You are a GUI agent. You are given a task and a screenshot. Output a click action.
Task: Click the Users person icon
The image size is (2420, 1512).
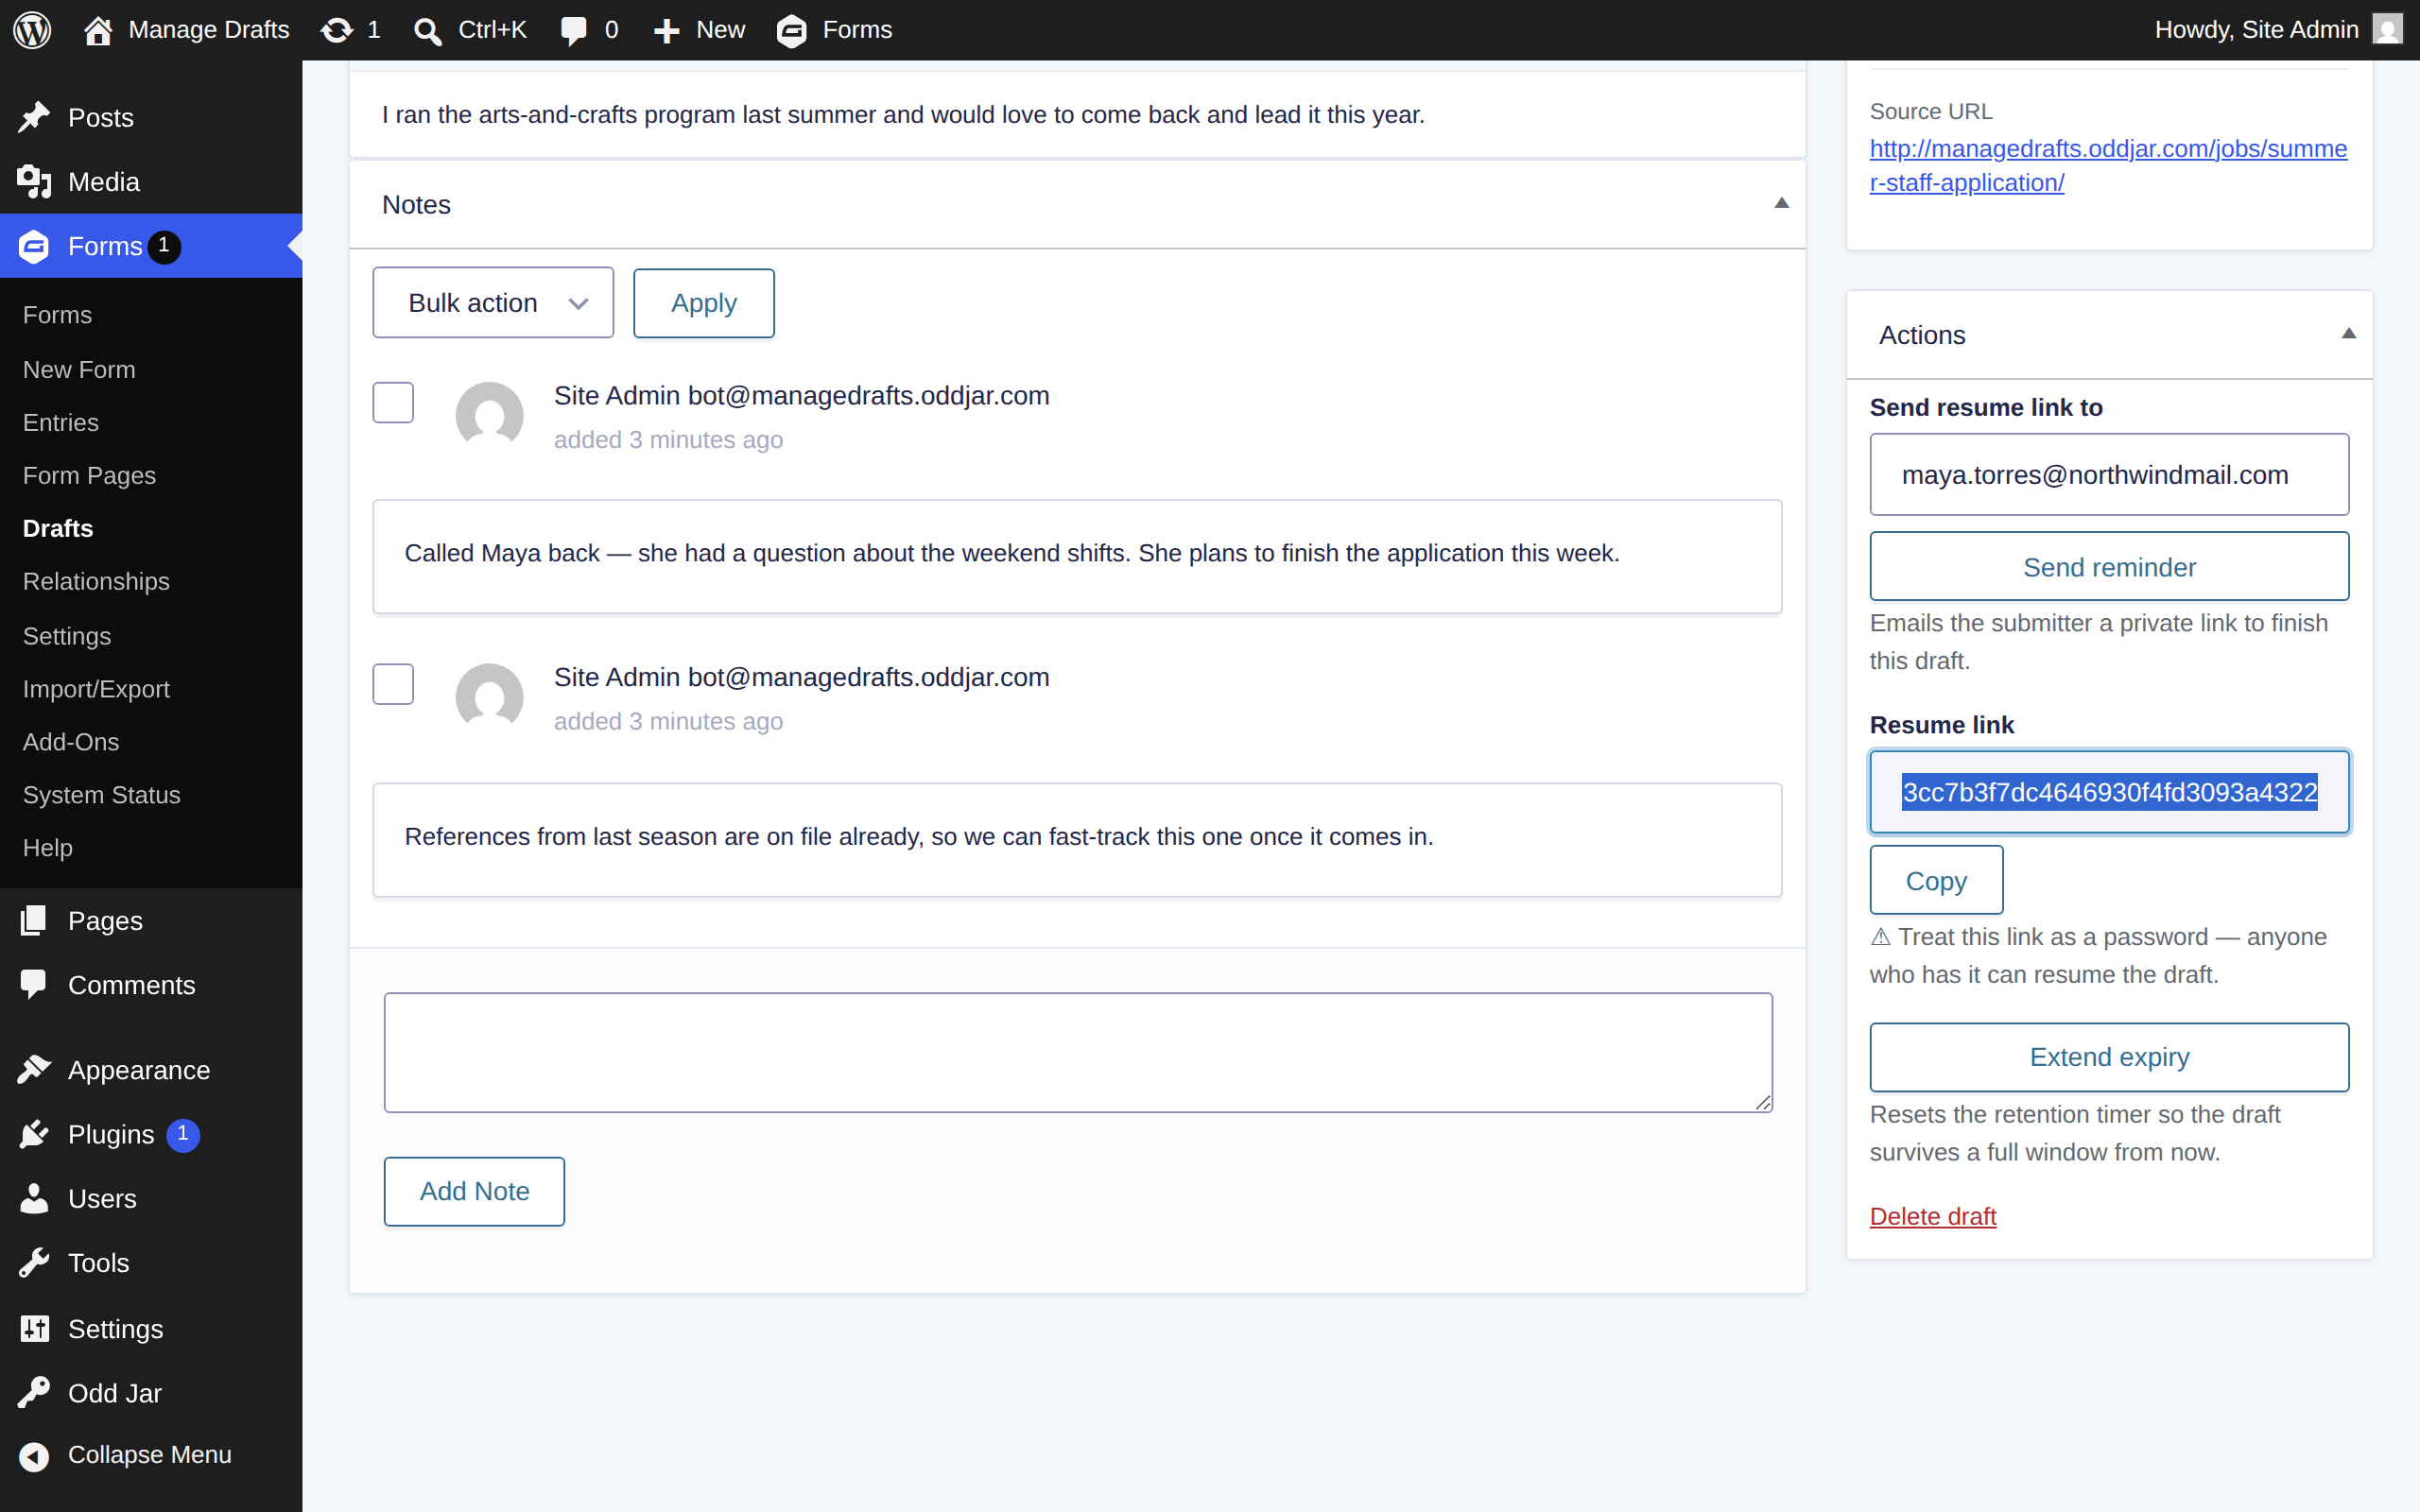tap(34, 1198)
